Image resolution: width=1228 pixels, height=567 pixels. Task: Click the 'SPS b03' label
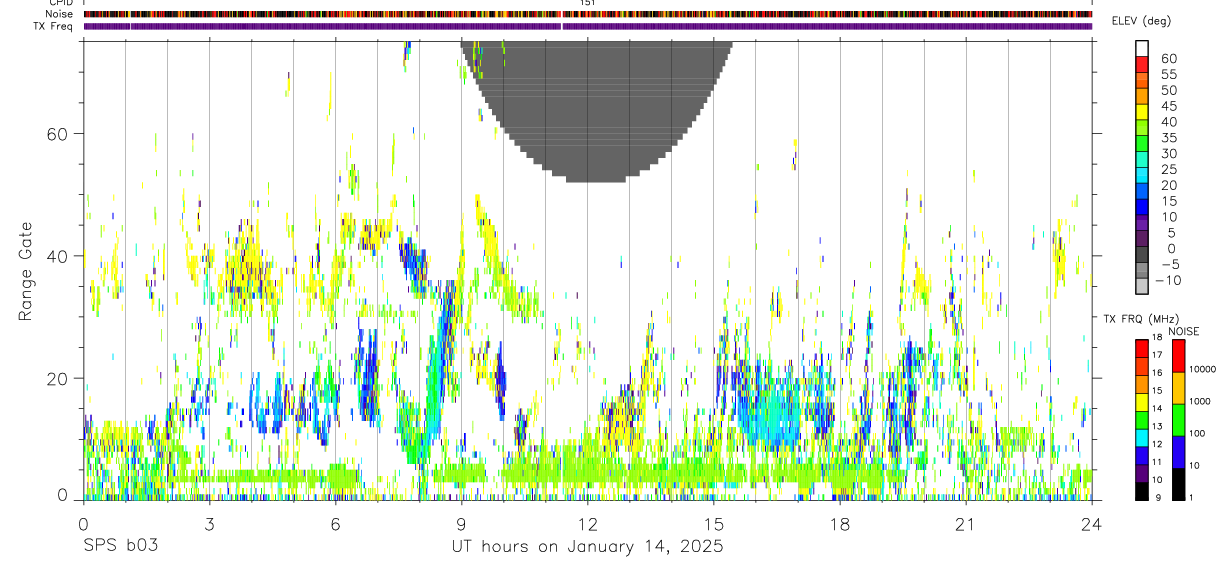point(120,547)
